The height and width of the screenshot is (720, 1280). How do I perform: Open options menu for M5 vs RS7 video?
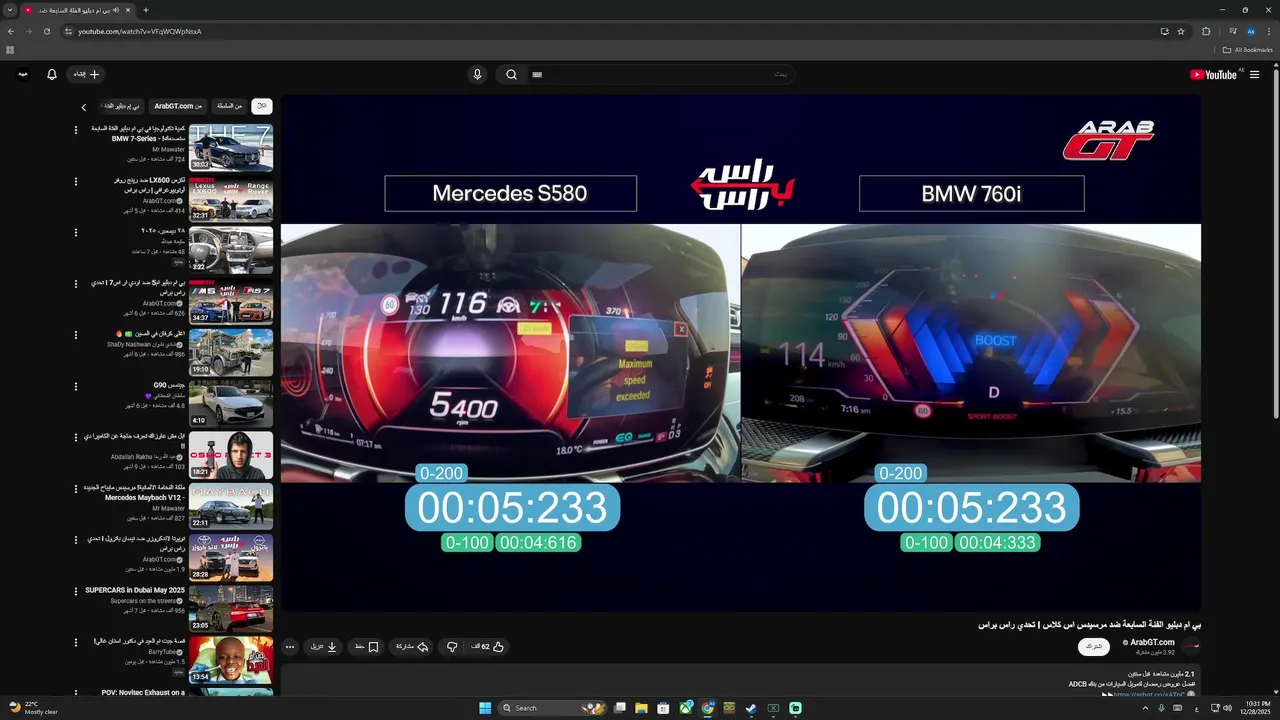coord(76,284)
